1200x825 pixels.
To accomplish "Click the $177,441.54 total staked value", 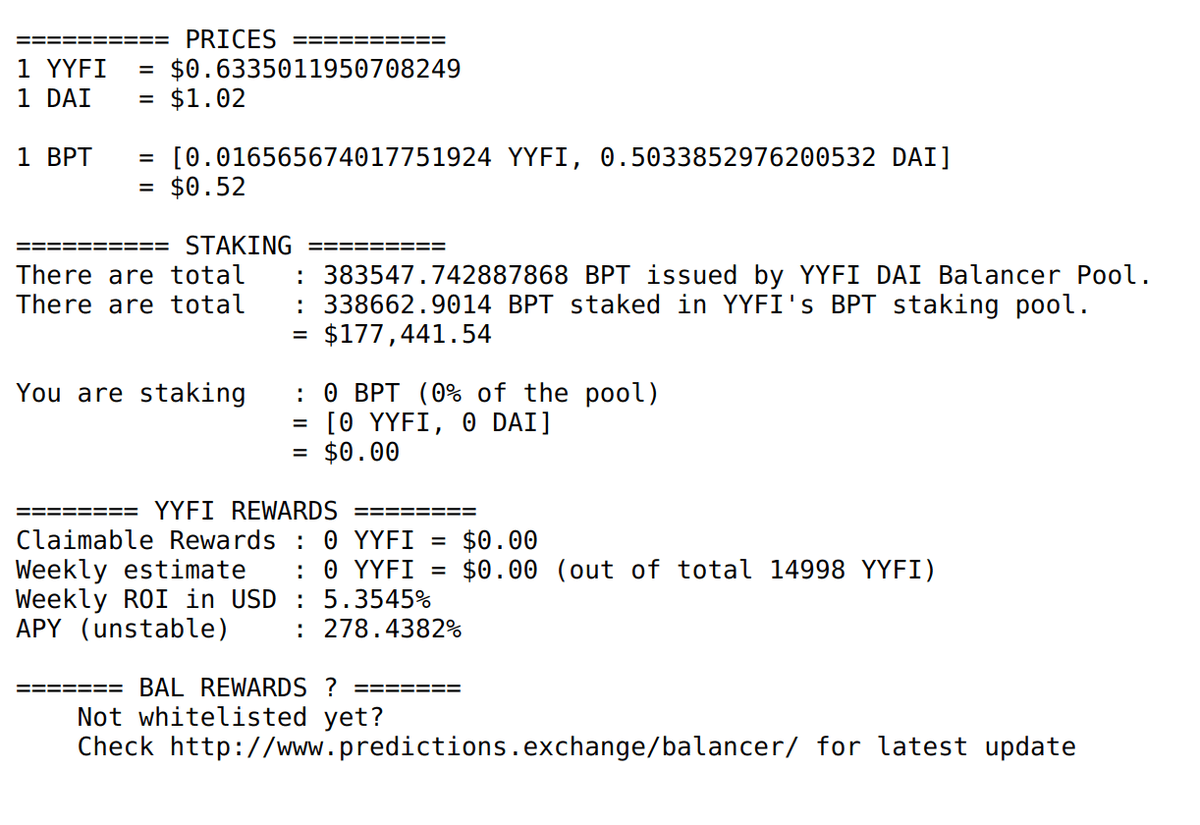I will coord(408,334).
